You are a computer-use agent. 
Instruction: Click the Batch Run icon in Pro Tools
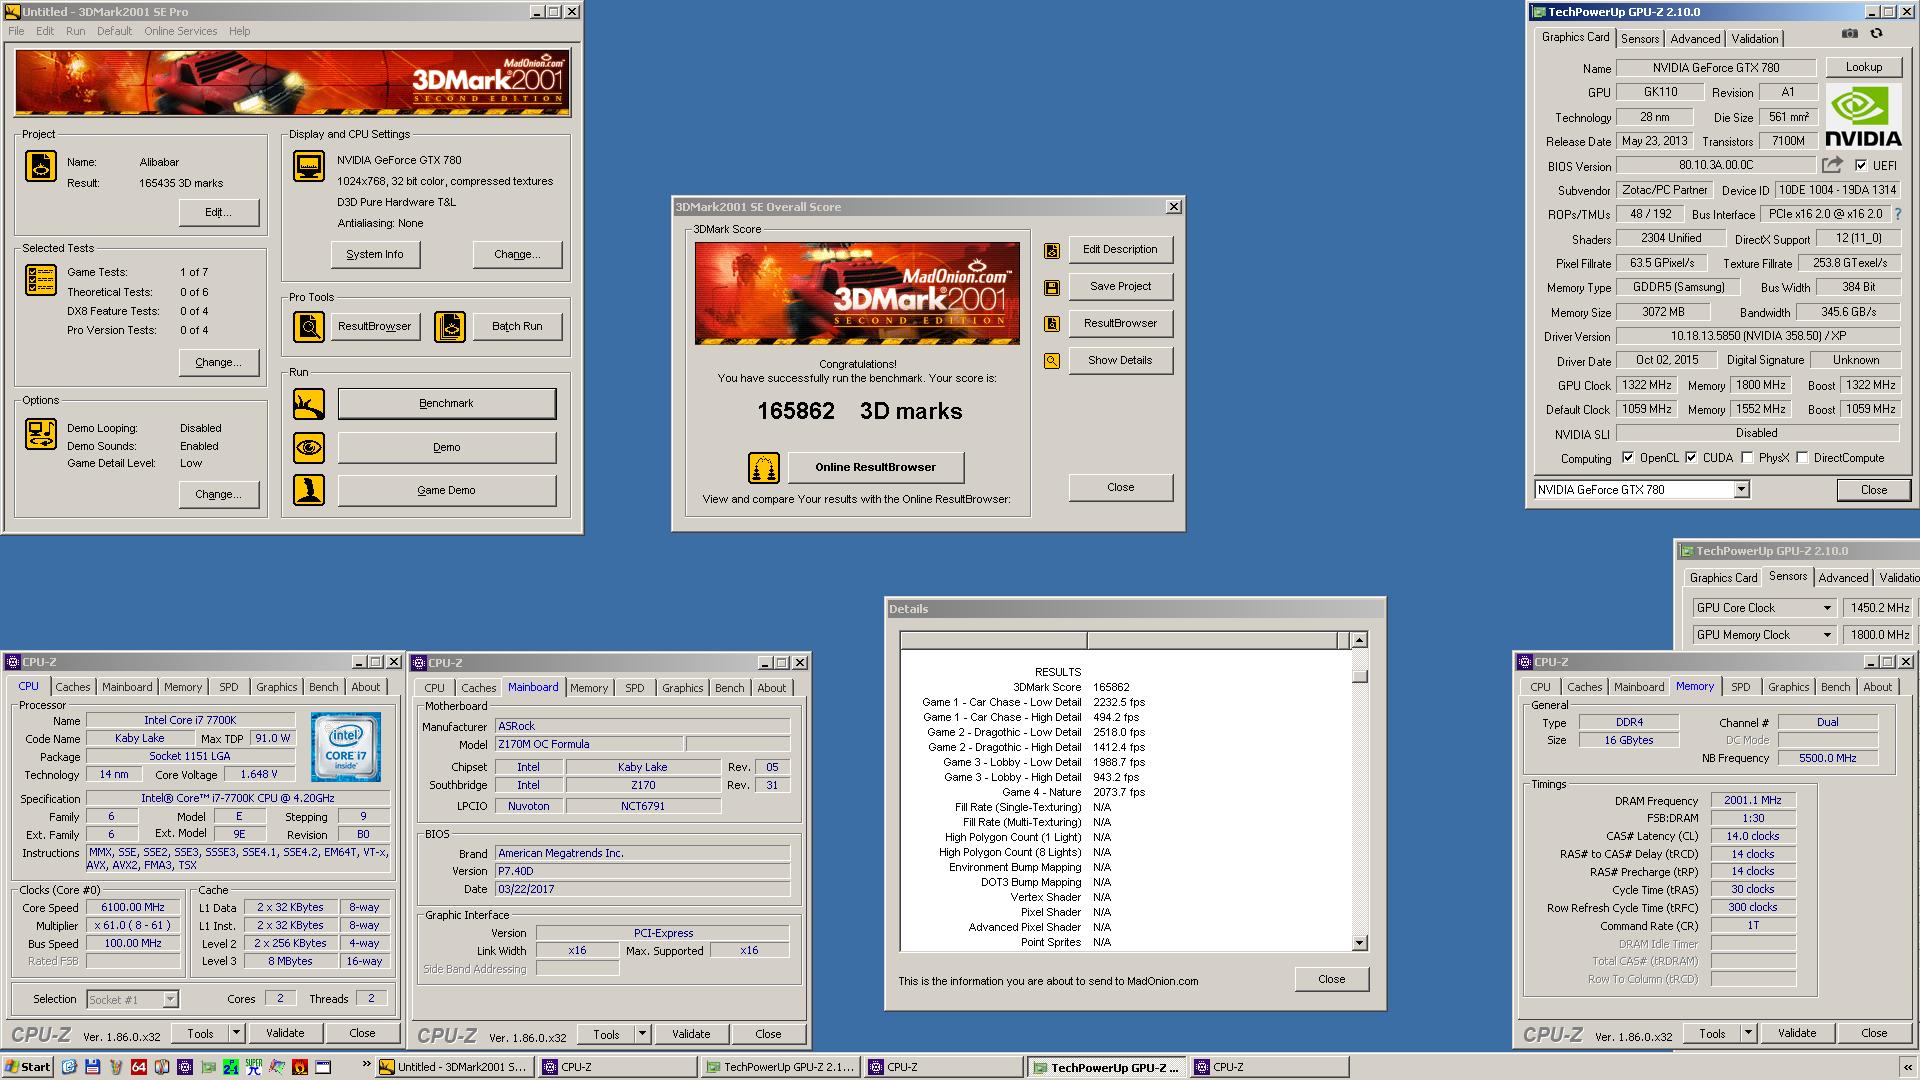point(450,327)
